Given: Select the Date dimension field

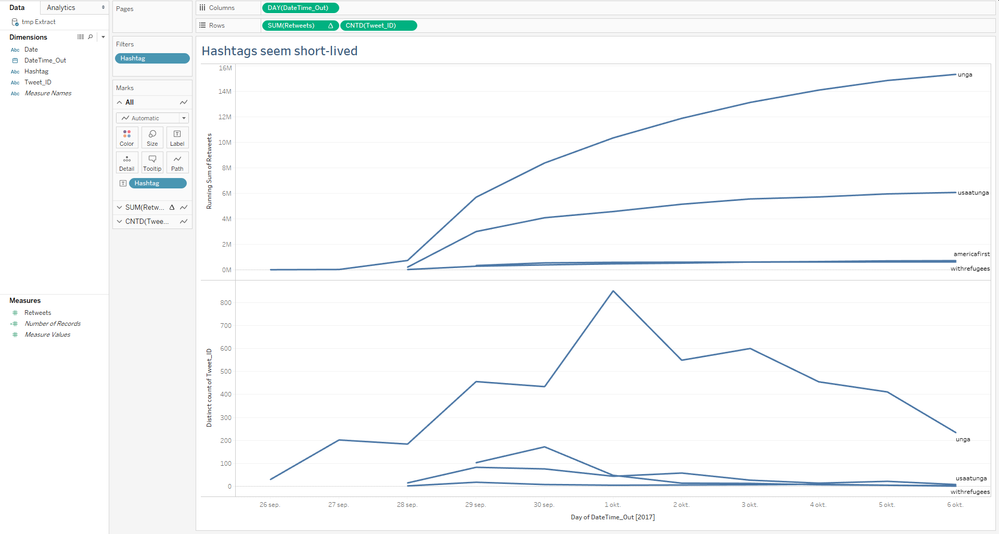Looking at the screenshot, I should [x=31, y=50].
